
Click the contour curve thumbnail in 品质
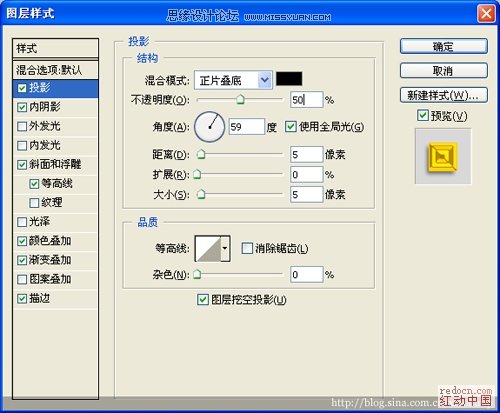(x=208, y=248)
